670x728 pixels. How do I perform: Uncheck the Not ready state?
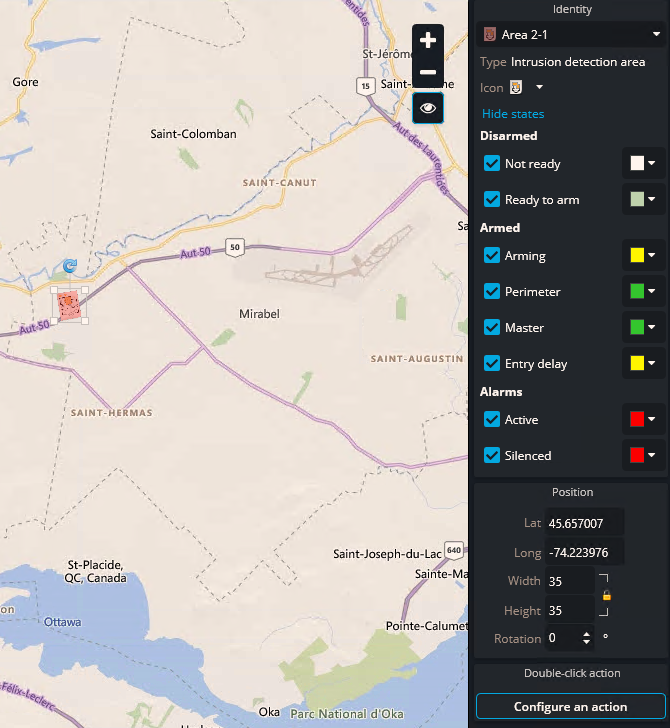pos(492,164)
